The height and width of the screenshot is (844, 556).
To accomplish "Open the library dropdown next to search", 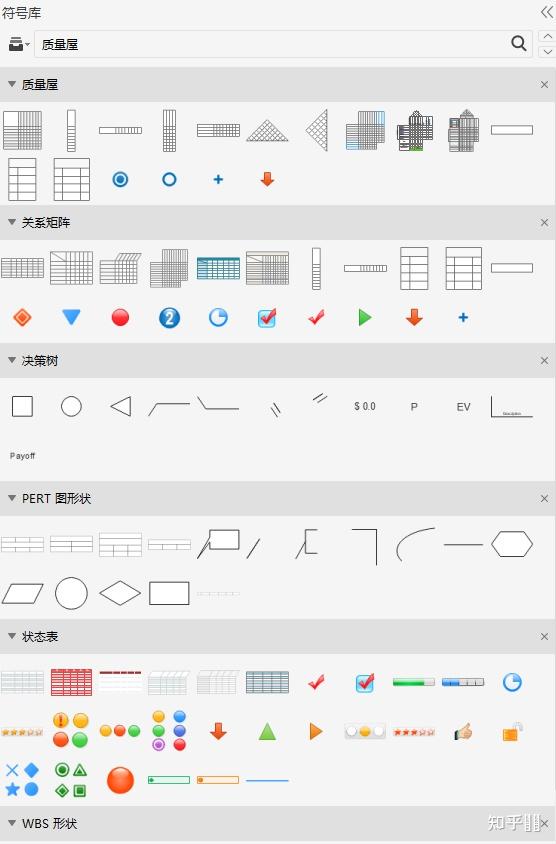I will point(19,44).
